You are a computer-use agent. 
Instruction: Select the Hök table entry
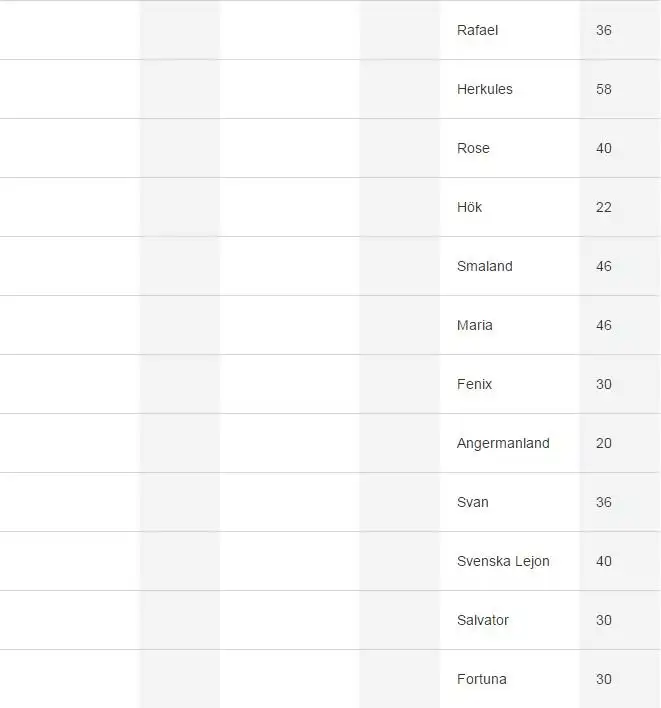[x=469, y=207]
